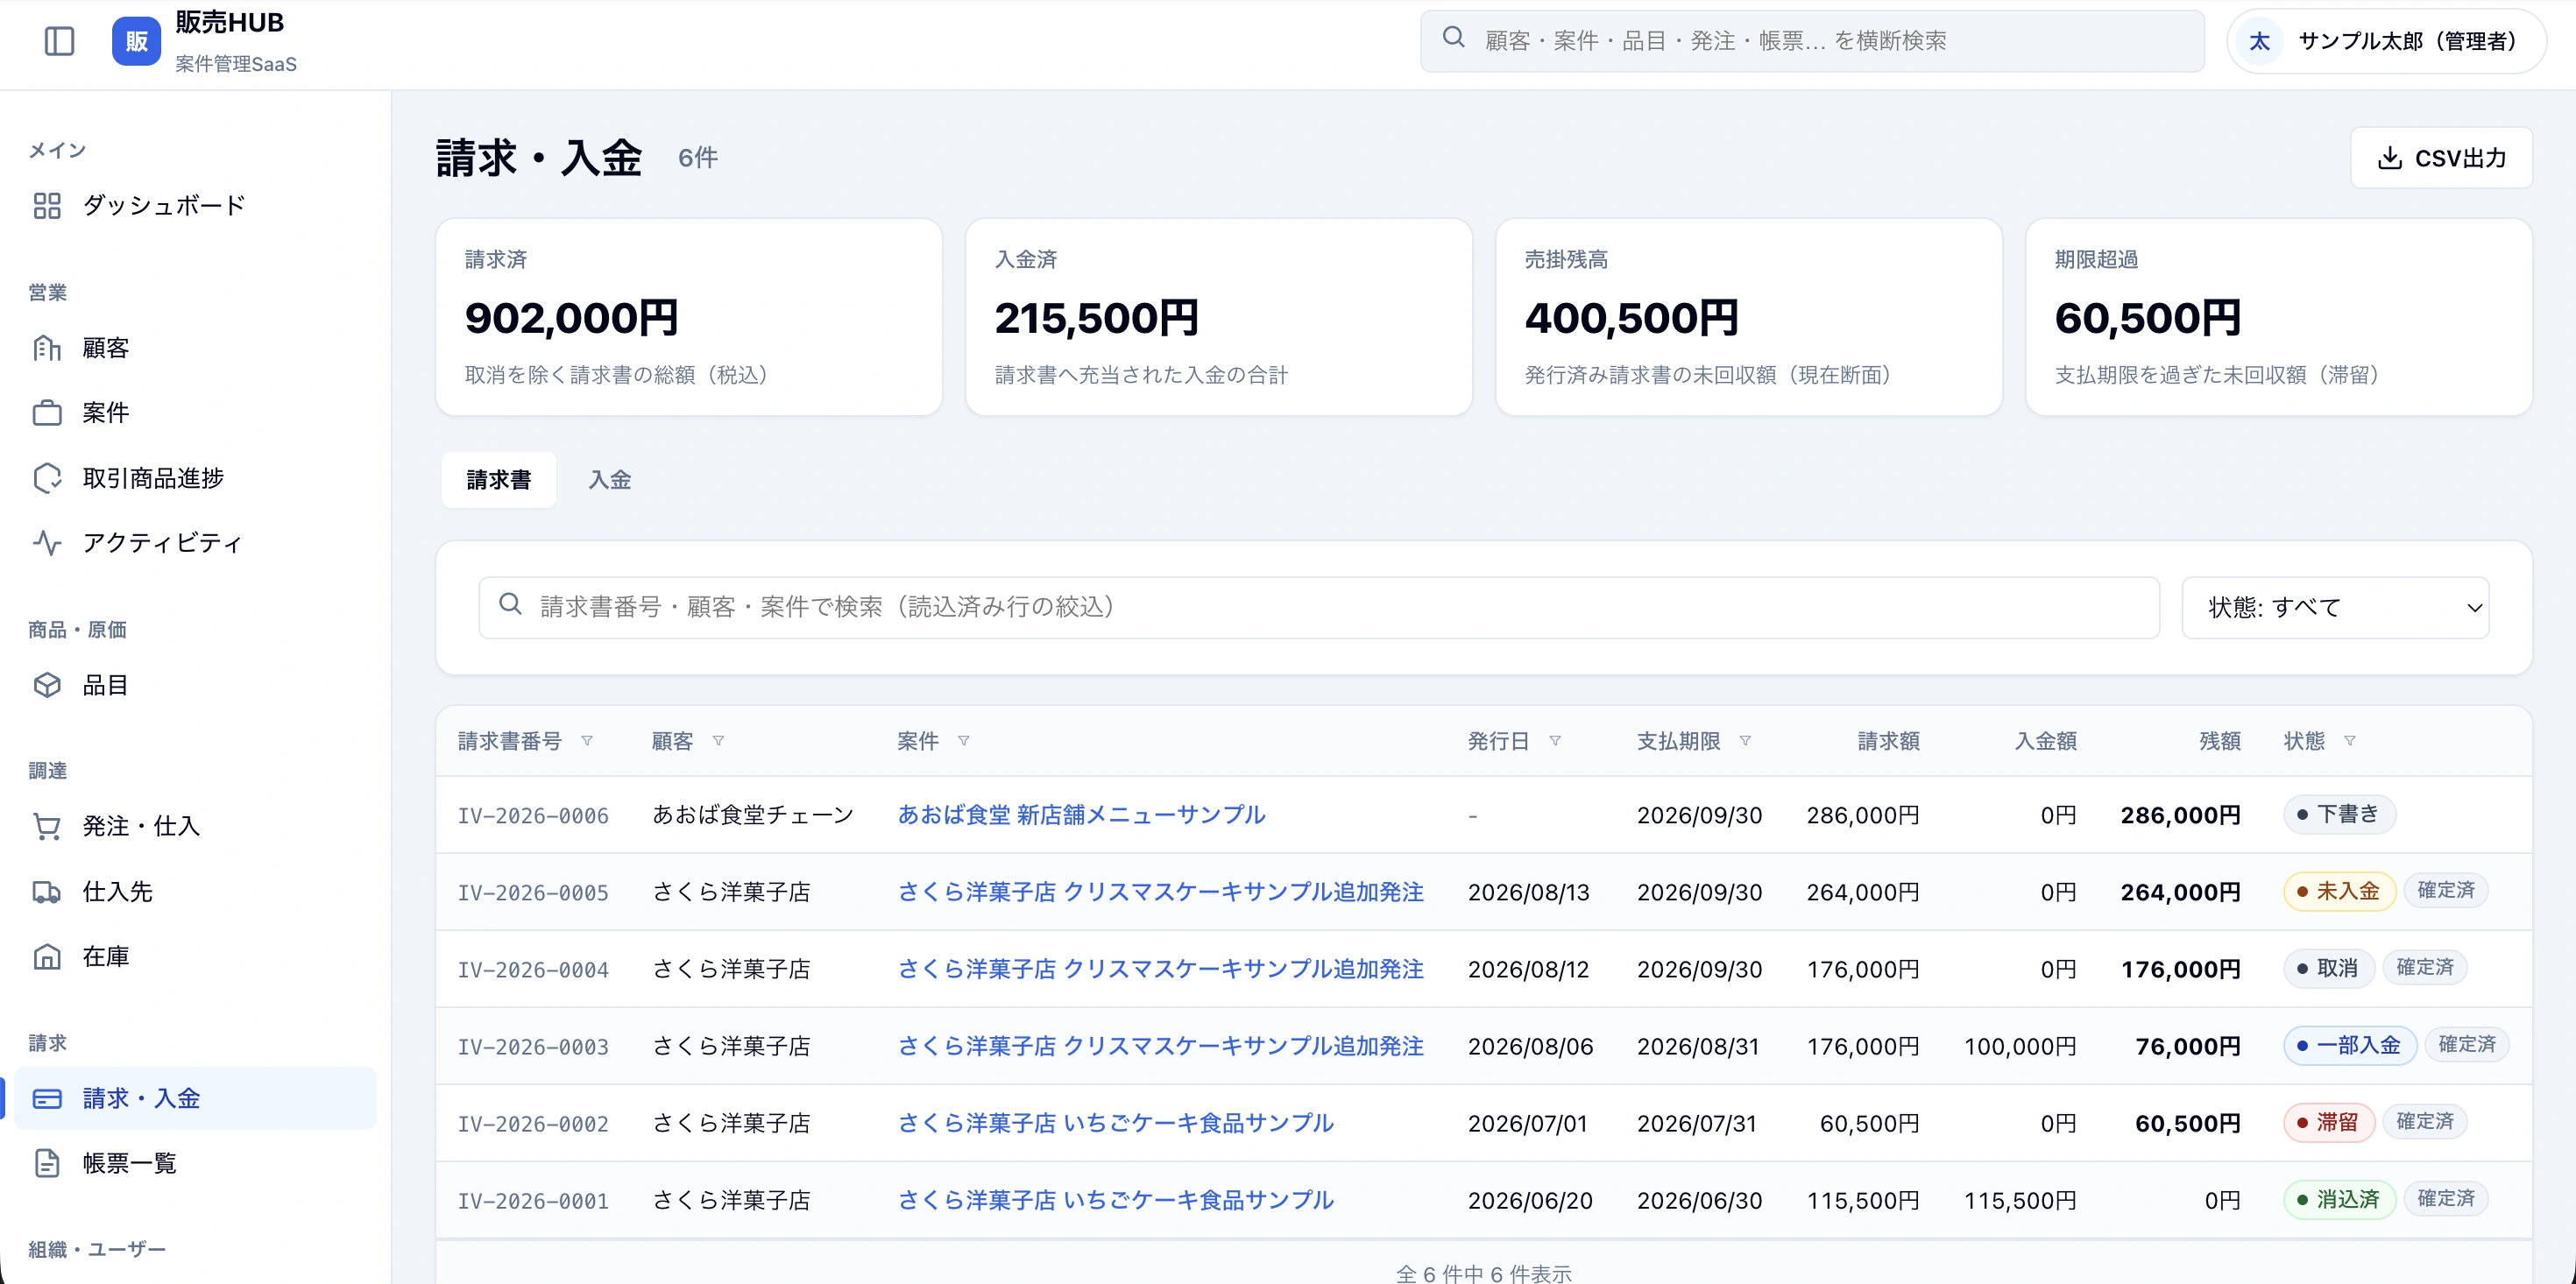Click the 在庫 warehouse icon

point(47,957)
